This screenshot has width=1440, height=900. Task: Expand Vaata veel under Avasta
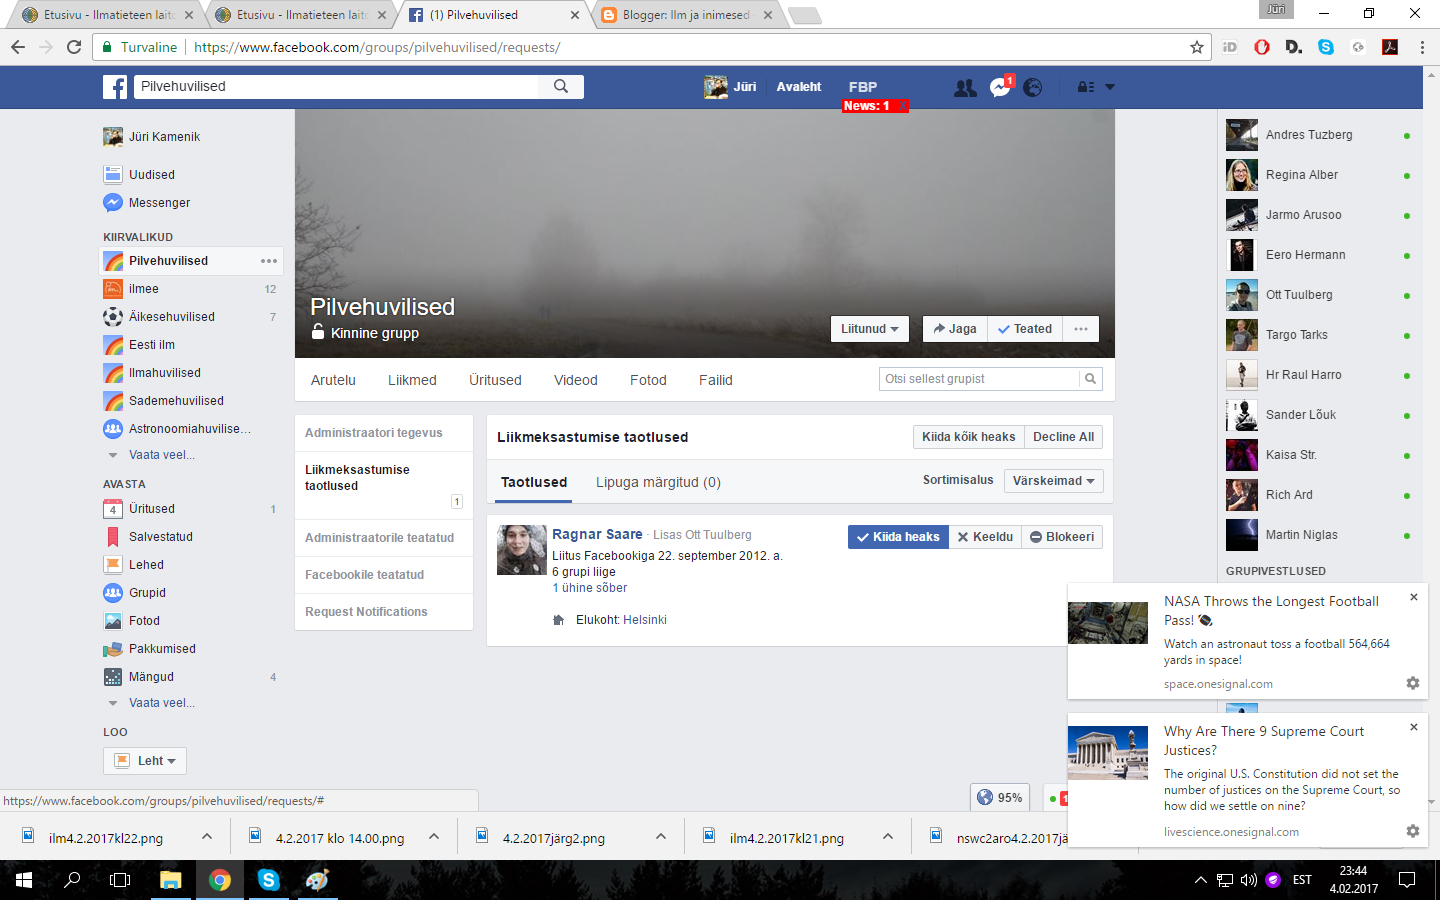click(x=161, y=703)
